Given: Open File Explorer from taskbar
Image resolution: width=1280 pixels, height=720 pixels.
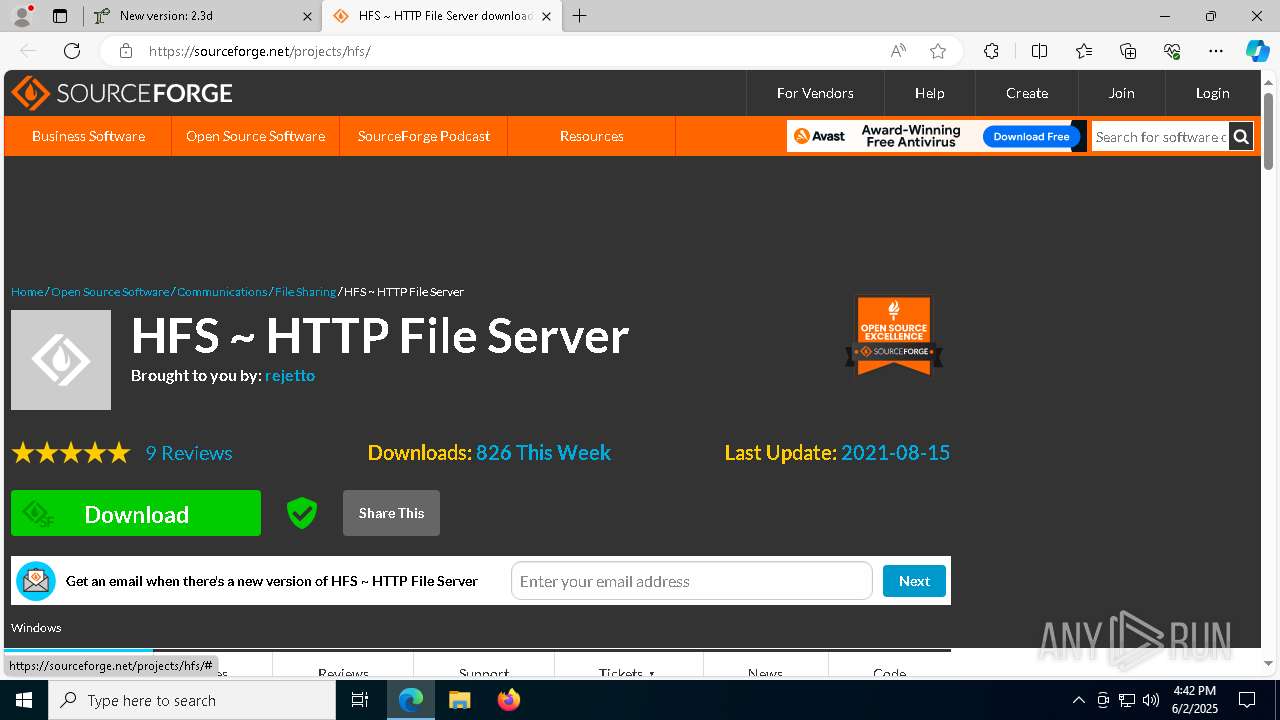Looking at the screenshot, I should point(459,700).
